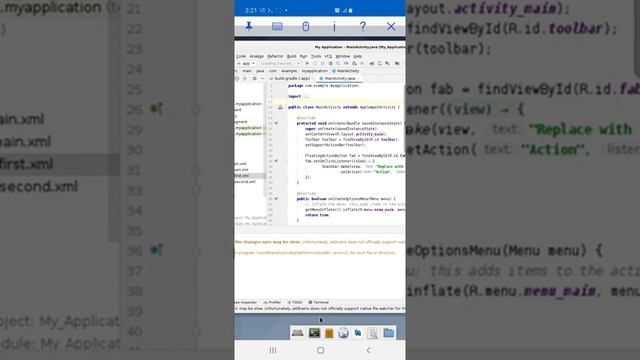Open the Inspector tool window tab

coord(246,302)
